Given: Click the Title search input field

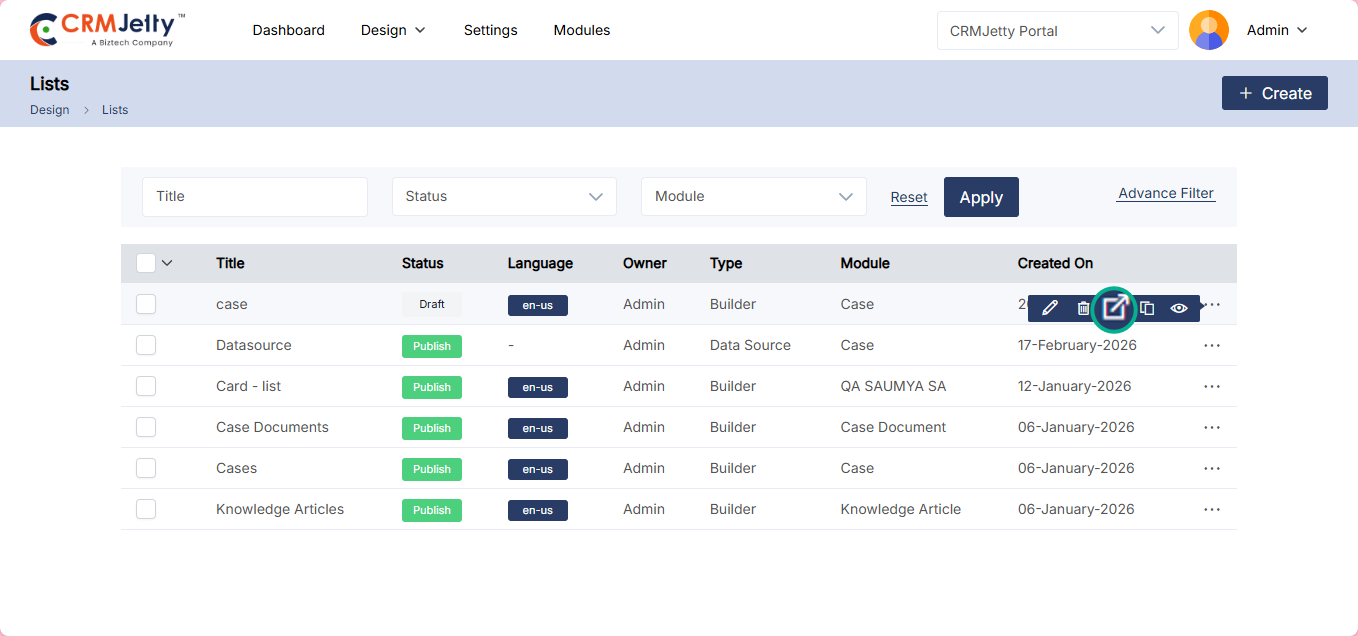Looking at the screenshot, I should pyautogui.click(x=255, y=197).
